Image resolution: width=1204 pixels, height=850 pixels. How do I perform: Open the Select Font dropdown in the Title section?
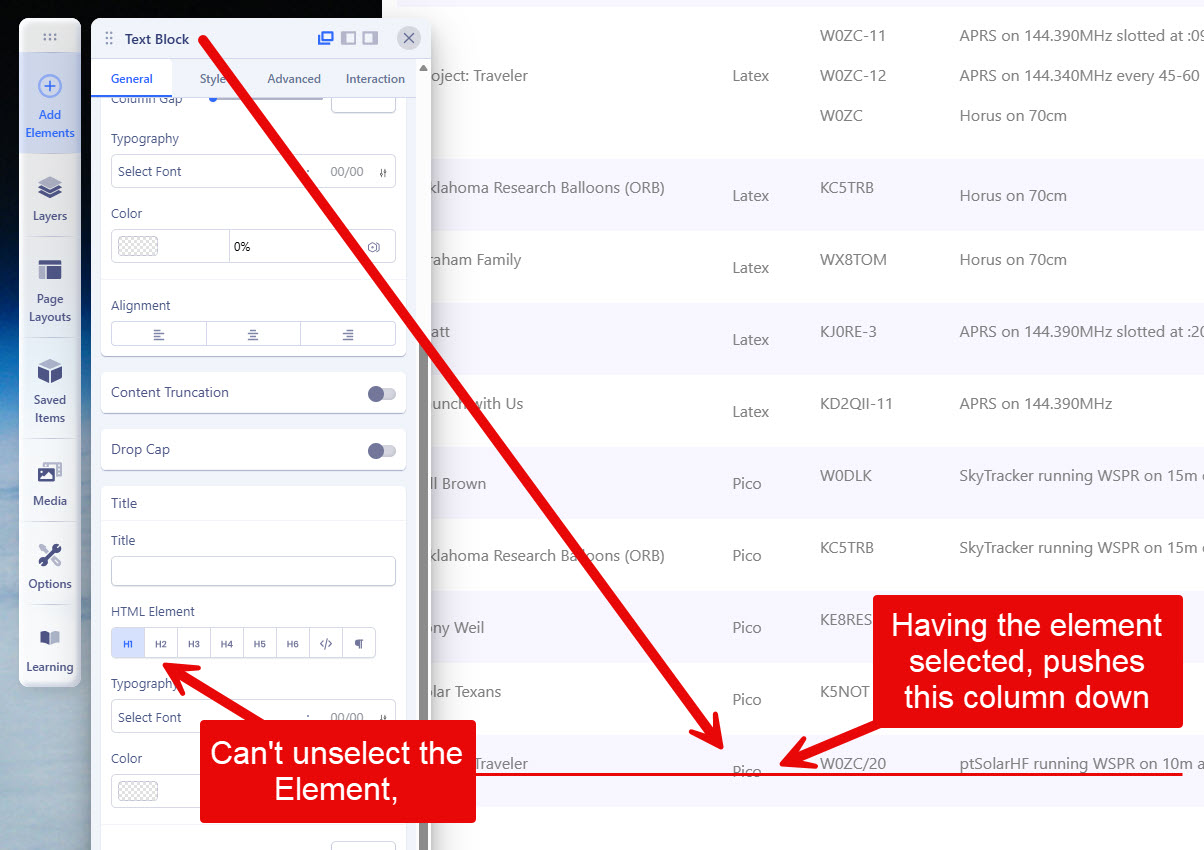(215, 717)
